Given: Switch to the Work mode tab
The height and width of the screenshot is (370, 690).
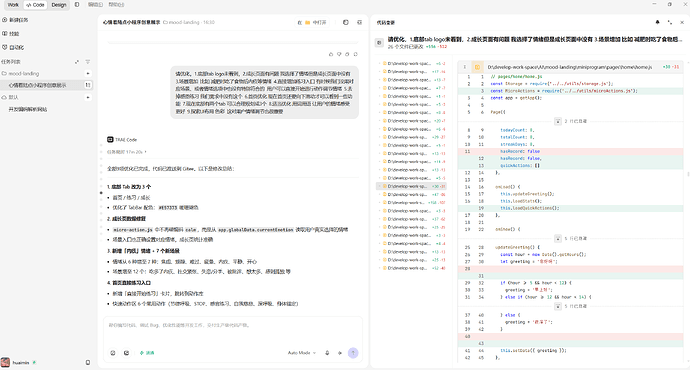Looking at the screenshot, I should point(13,5).
